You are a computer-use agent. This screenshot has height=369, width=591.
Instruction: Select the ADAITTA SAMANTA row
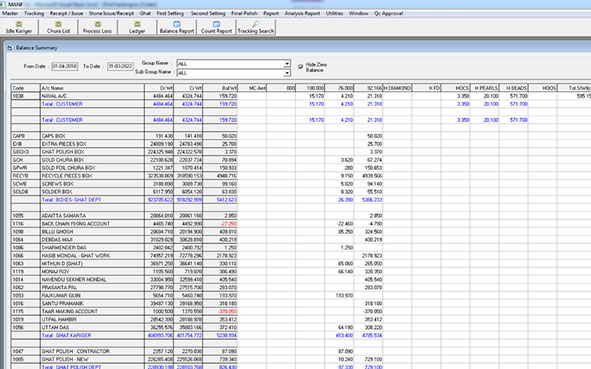[64, 216]
